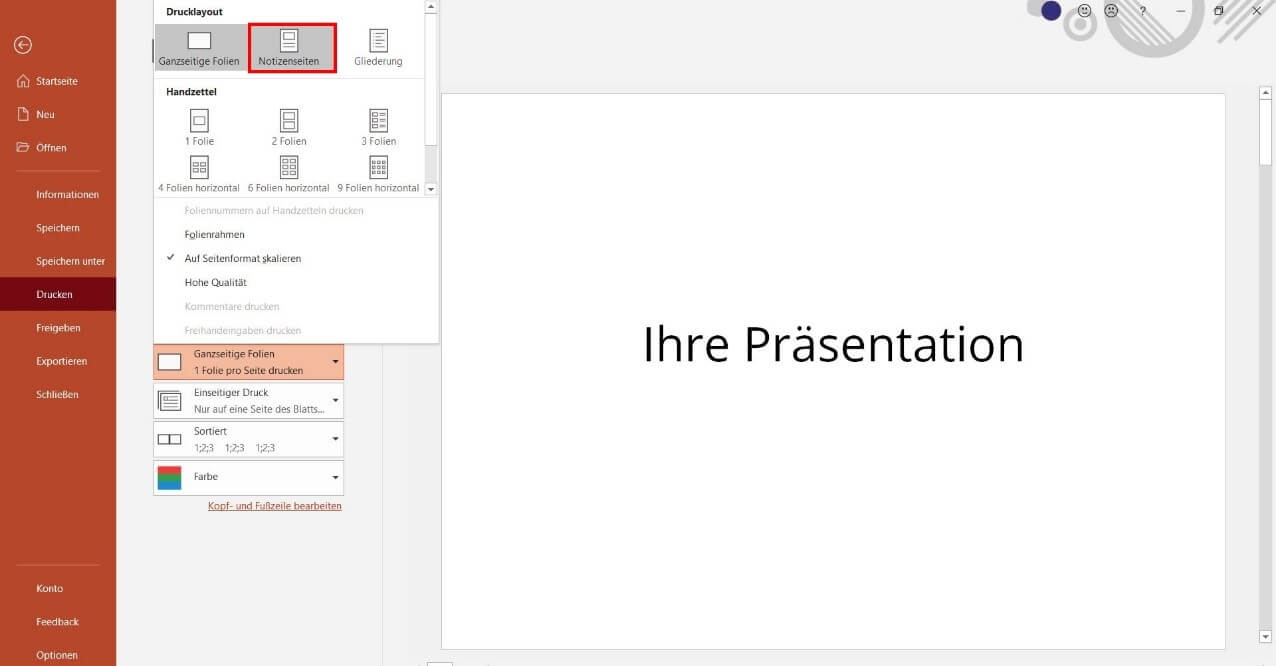
Task: Click the slide preview thumbnail
Action: [833, 371]
